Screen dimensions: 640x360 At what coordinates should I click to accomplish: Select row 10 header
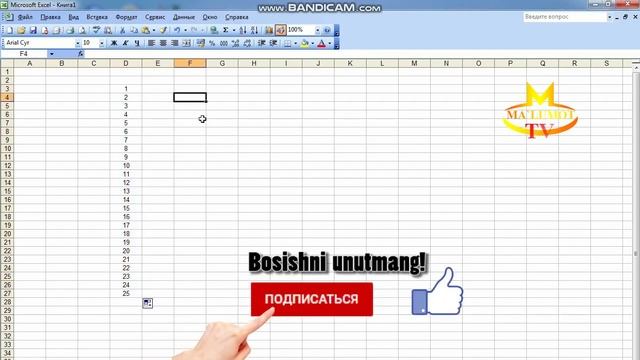coord(7,149)
